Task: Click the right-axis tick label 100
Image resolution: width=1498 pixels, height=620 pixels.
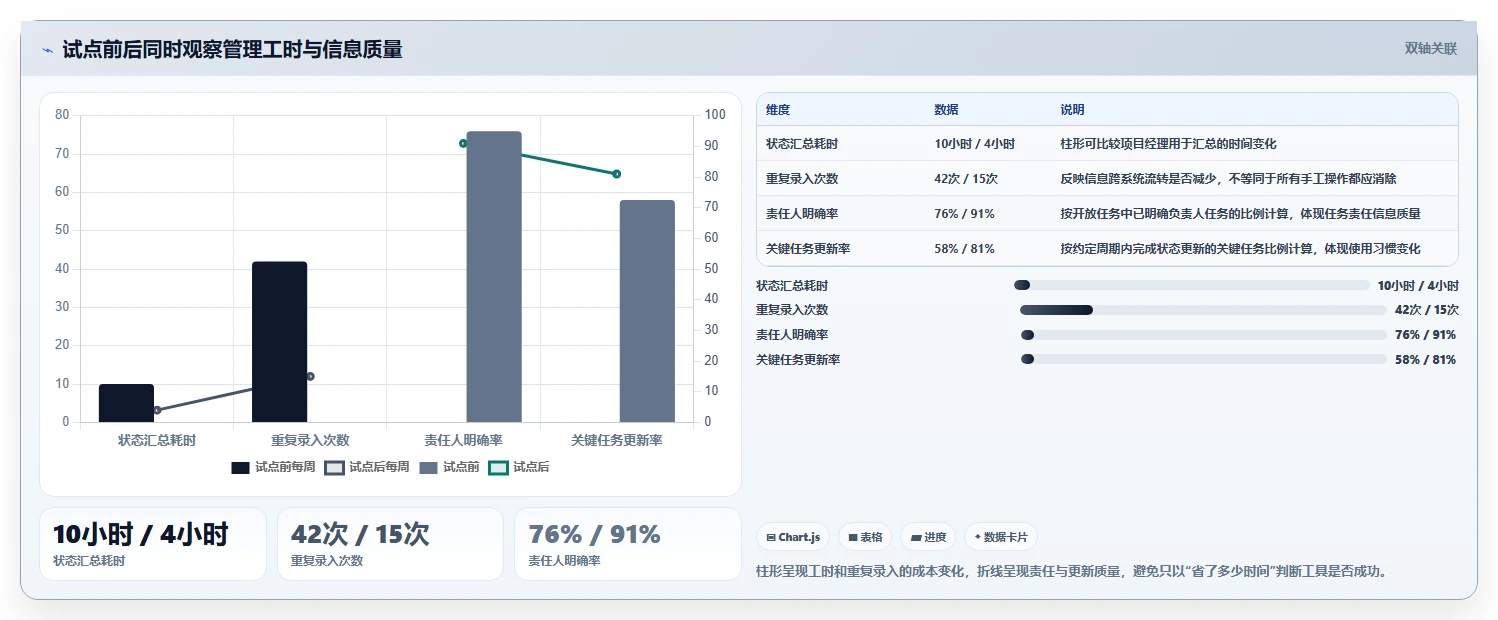Action: coord(715,115)
